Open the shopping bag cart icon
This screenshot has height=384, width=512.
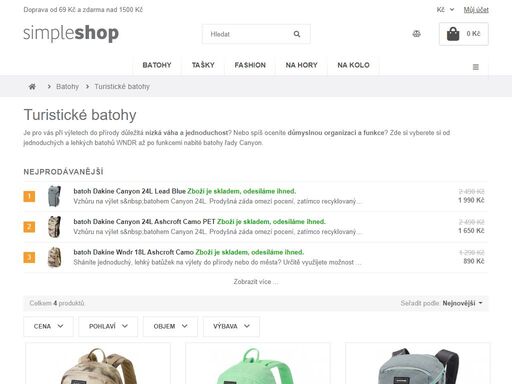click(x=453, y=34)
